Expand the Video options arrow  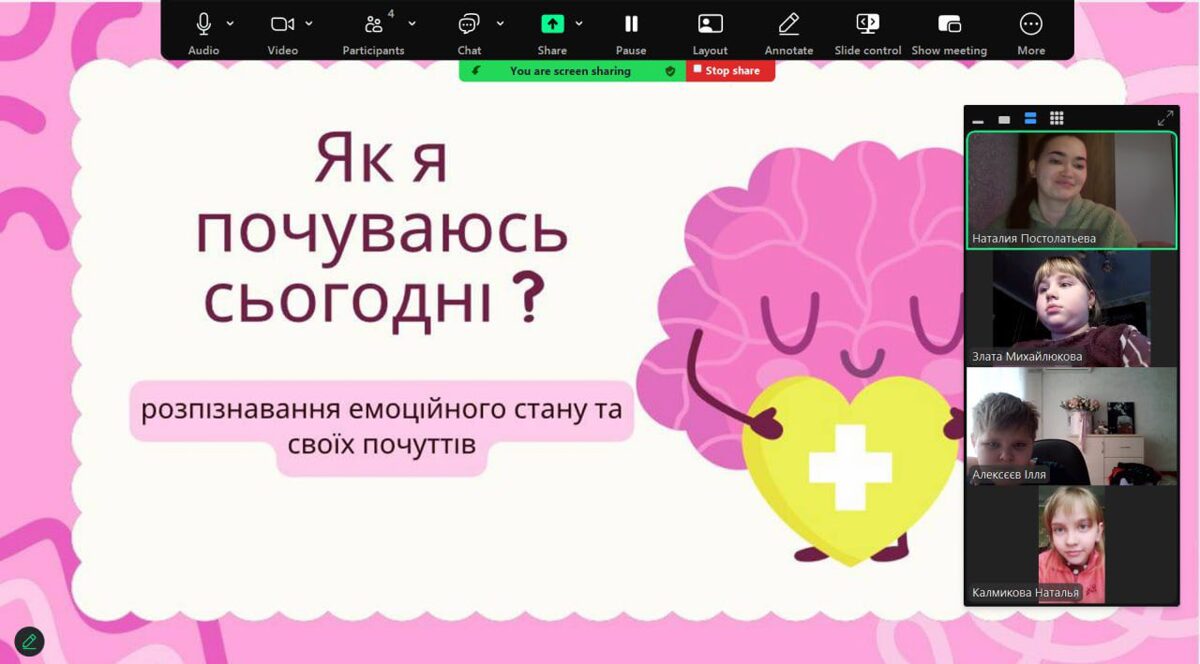pyautogui.click(x=309, y=23)
